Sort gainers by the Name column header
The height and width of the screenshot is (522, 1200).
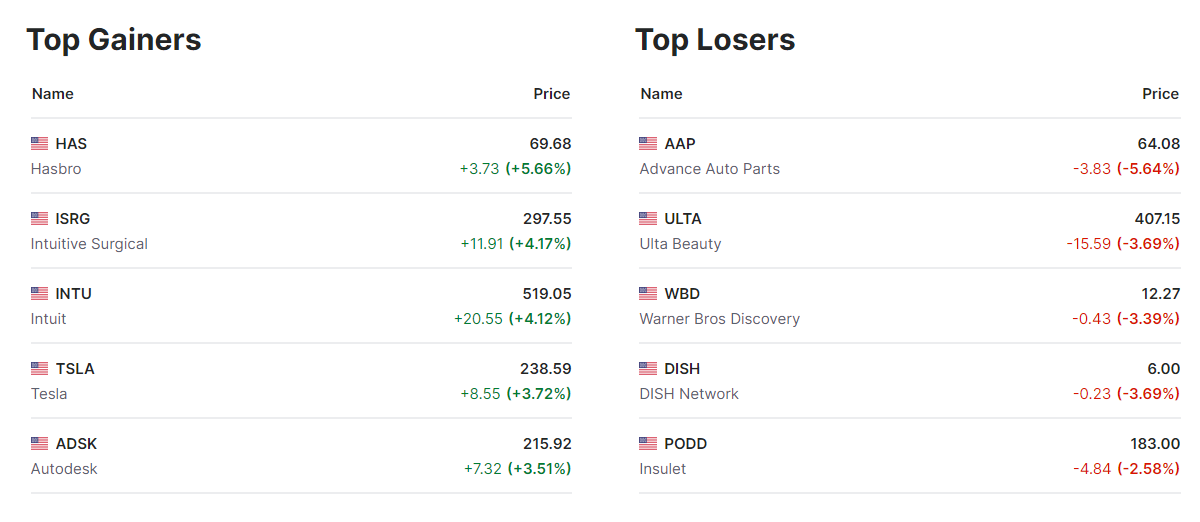[x=53, y=94]
